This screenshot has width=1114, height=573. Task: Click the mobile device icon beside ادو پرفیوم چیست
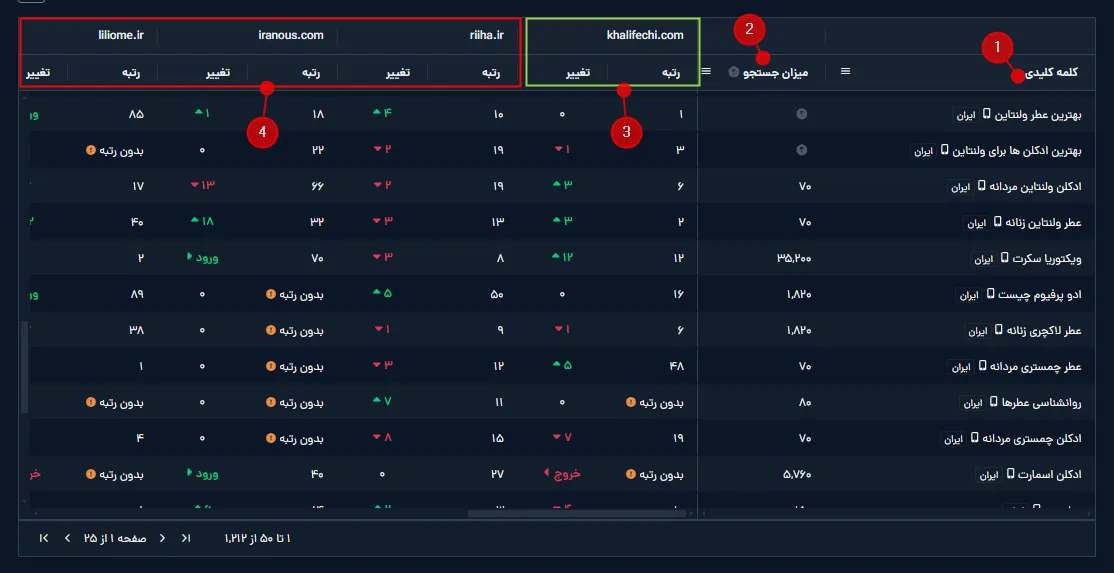[x=991, y=294]
